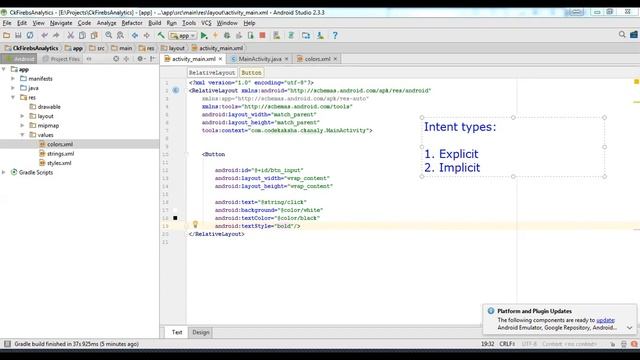Image resolution: width=640 pixels, height=360 pixels.
Task: Collapse the res folder arrow
Action: (x=13, y=97)
